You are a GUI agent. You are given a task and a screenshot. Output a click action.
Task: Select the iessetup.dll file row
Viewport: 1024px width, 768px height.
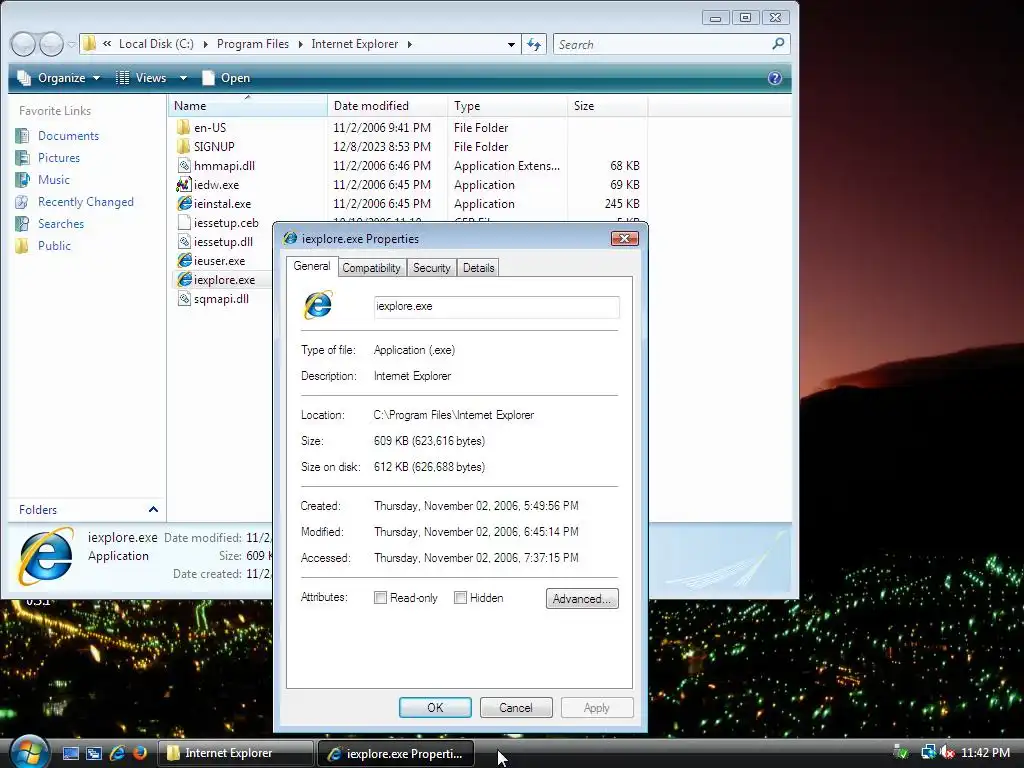[x=222, y=242]
